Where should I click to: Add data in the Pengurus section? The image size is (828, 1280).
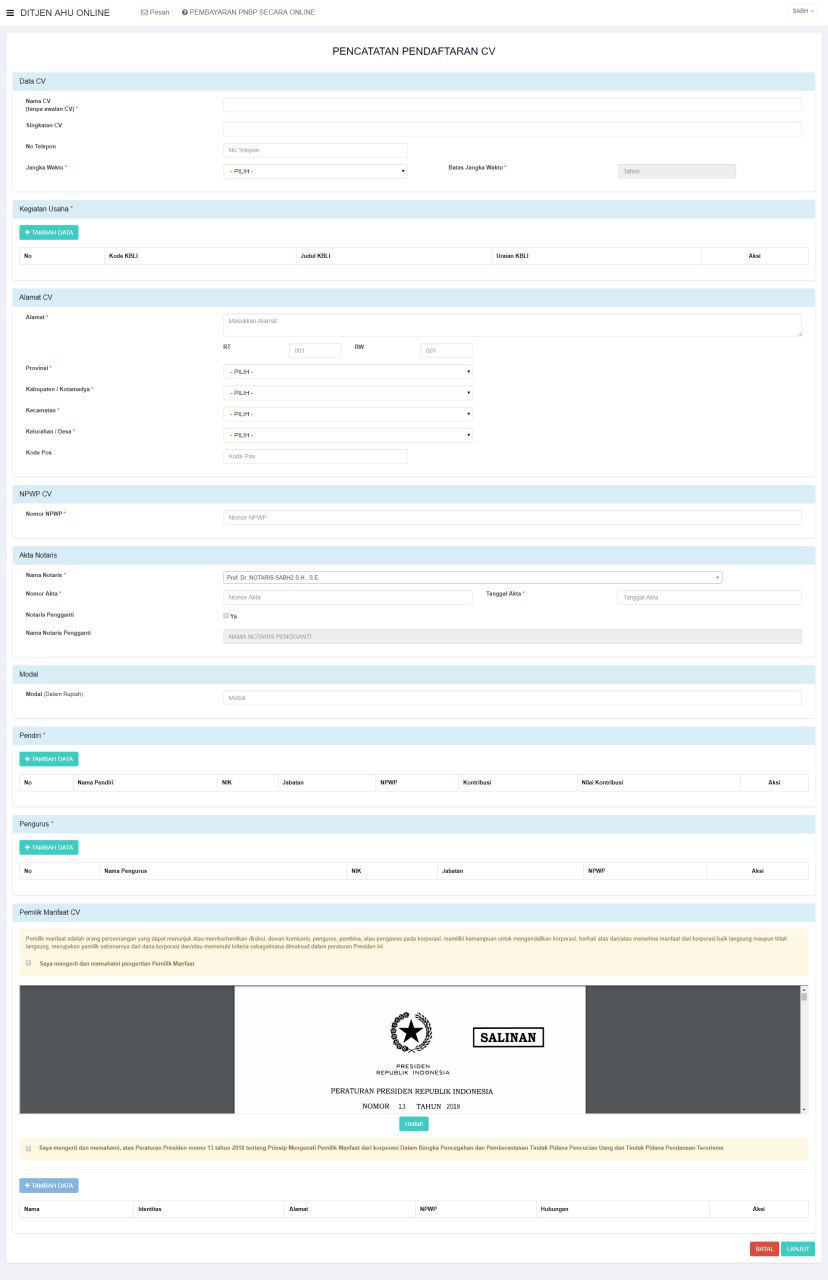(49, 847)
